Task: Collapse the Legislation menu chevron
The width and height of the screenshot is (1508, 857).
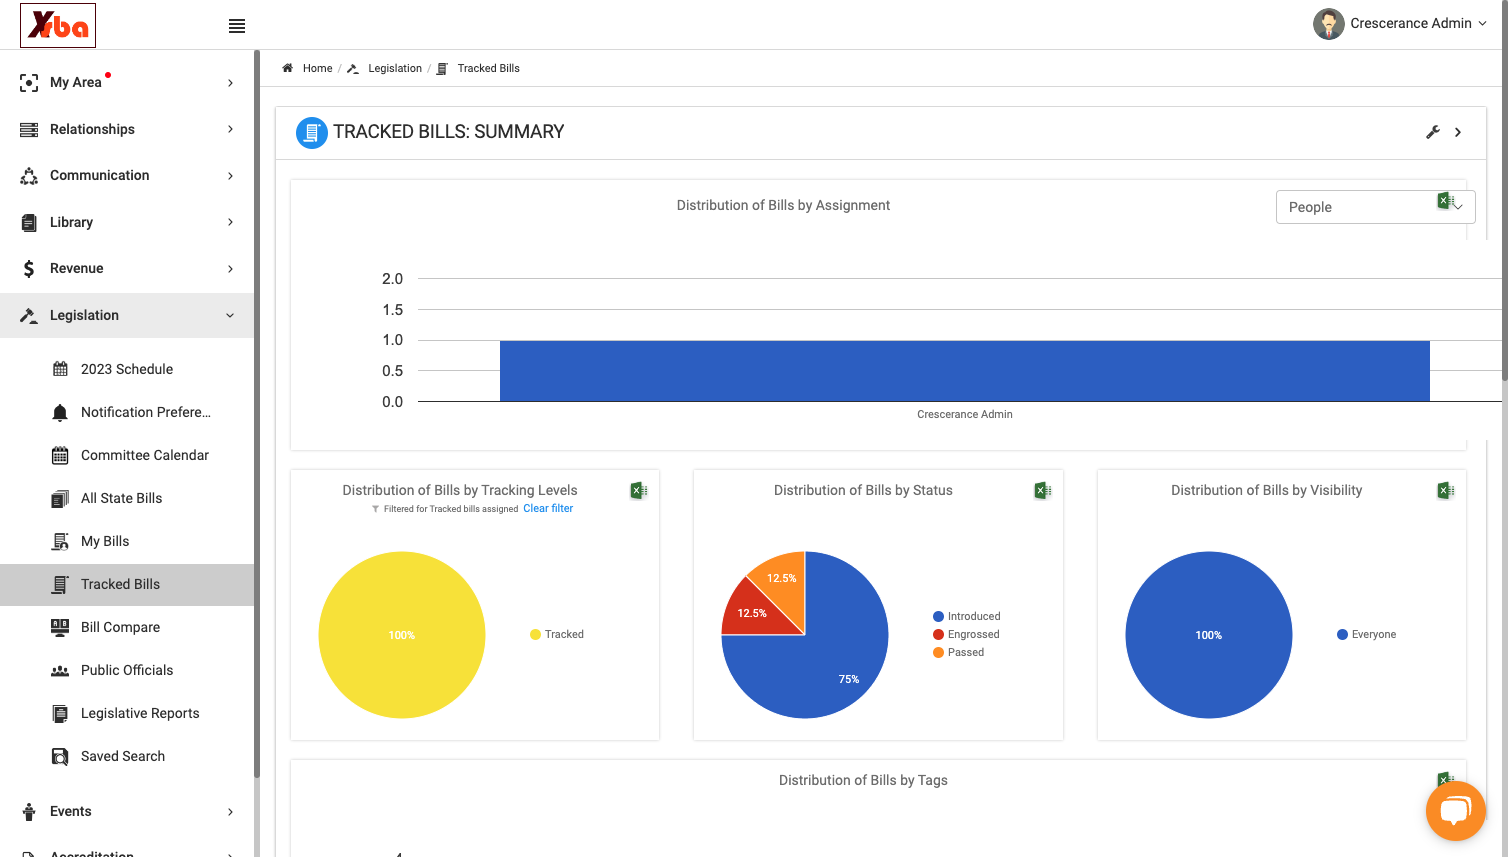Action: 230,316
